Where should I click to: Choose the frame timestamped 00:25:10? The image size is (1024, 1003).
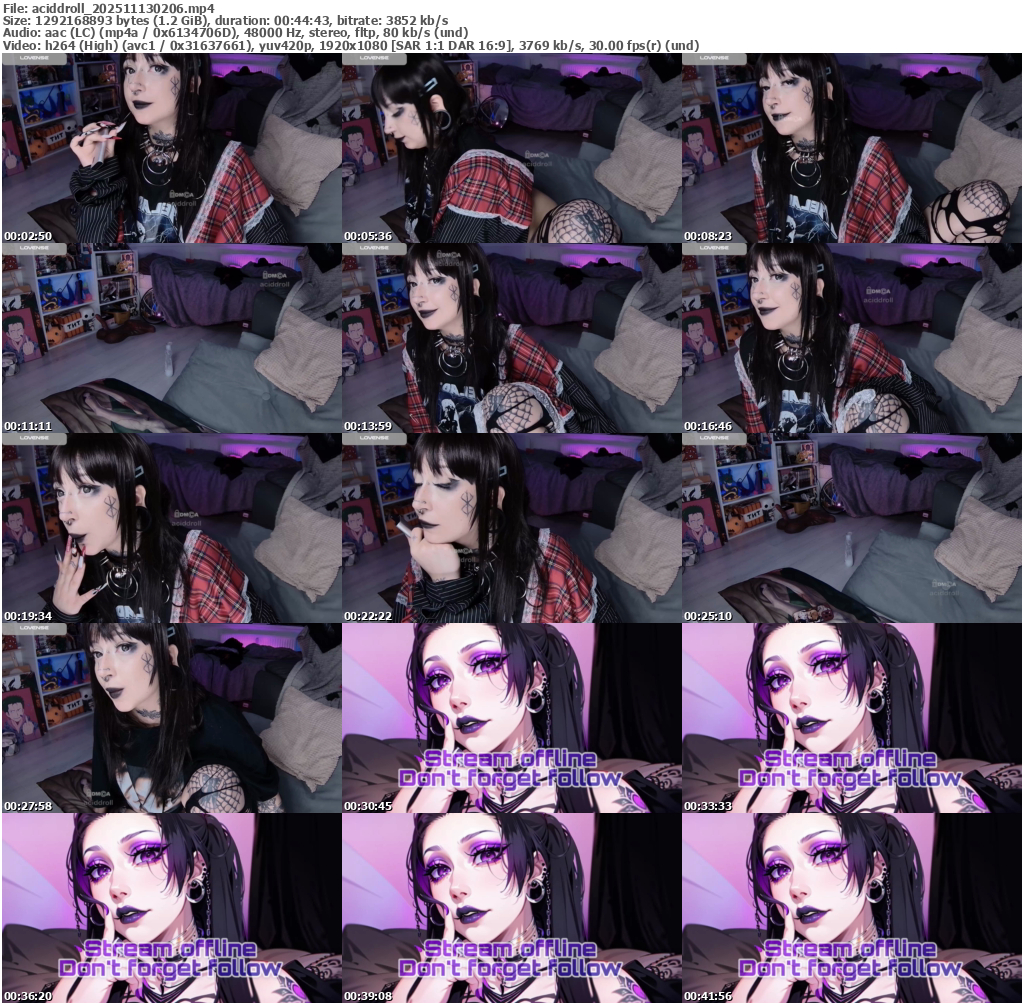(x=852, y=528)
